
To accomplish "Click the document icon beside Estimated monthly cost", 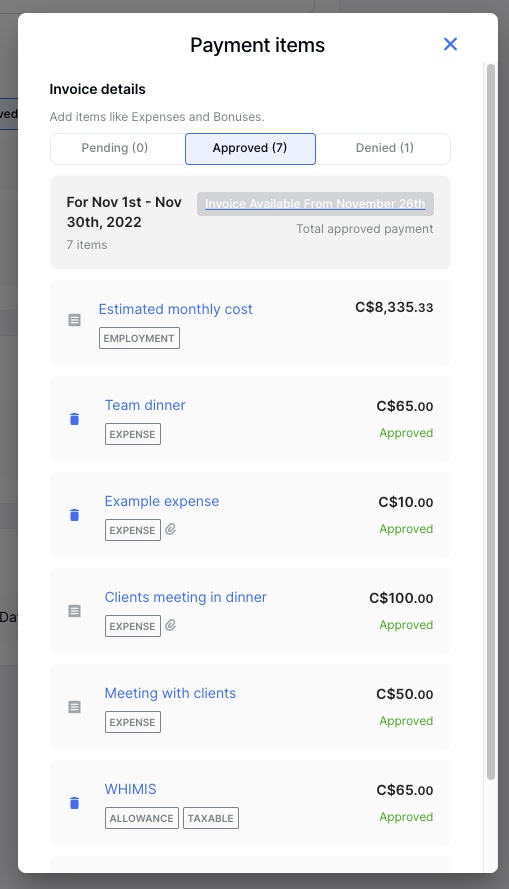I will tap(74, 320).
